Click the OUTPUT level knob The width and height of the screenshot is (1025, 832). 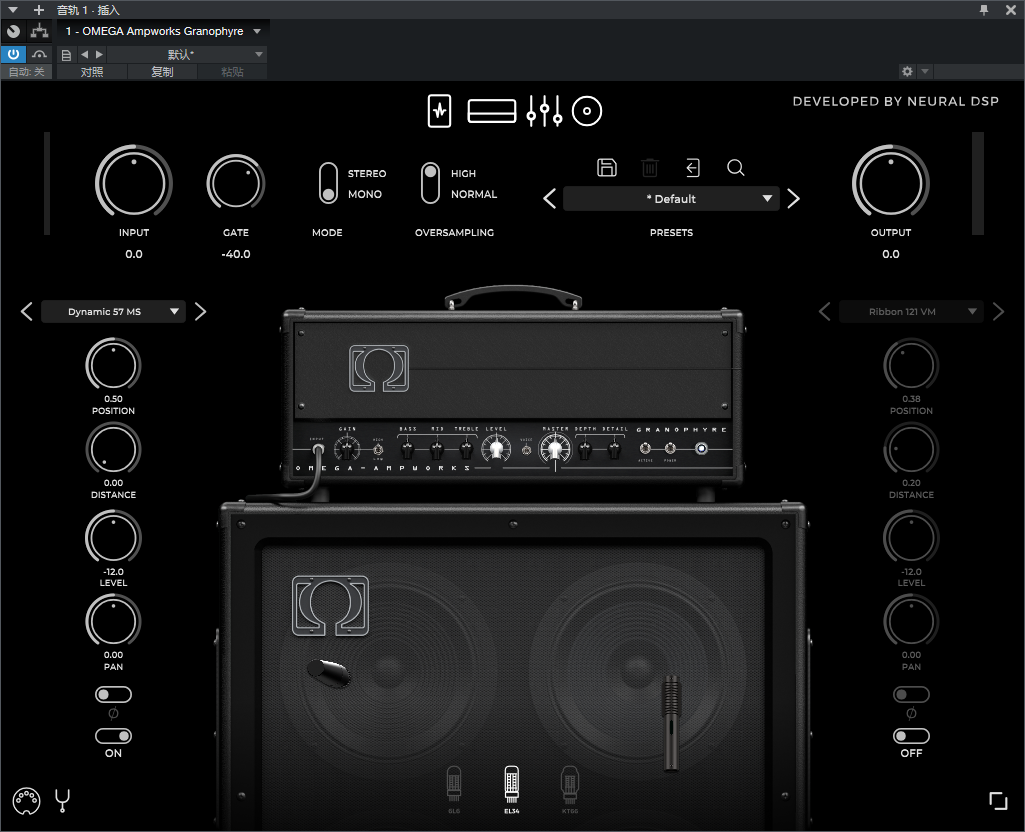890,184
